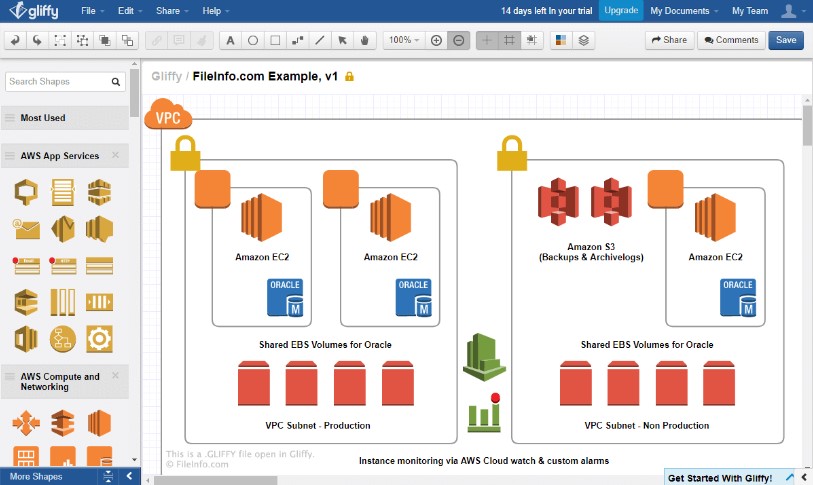813x485 pixels.
Task: Click the Gliffy breadcrumb link
Action: point(166,76)
